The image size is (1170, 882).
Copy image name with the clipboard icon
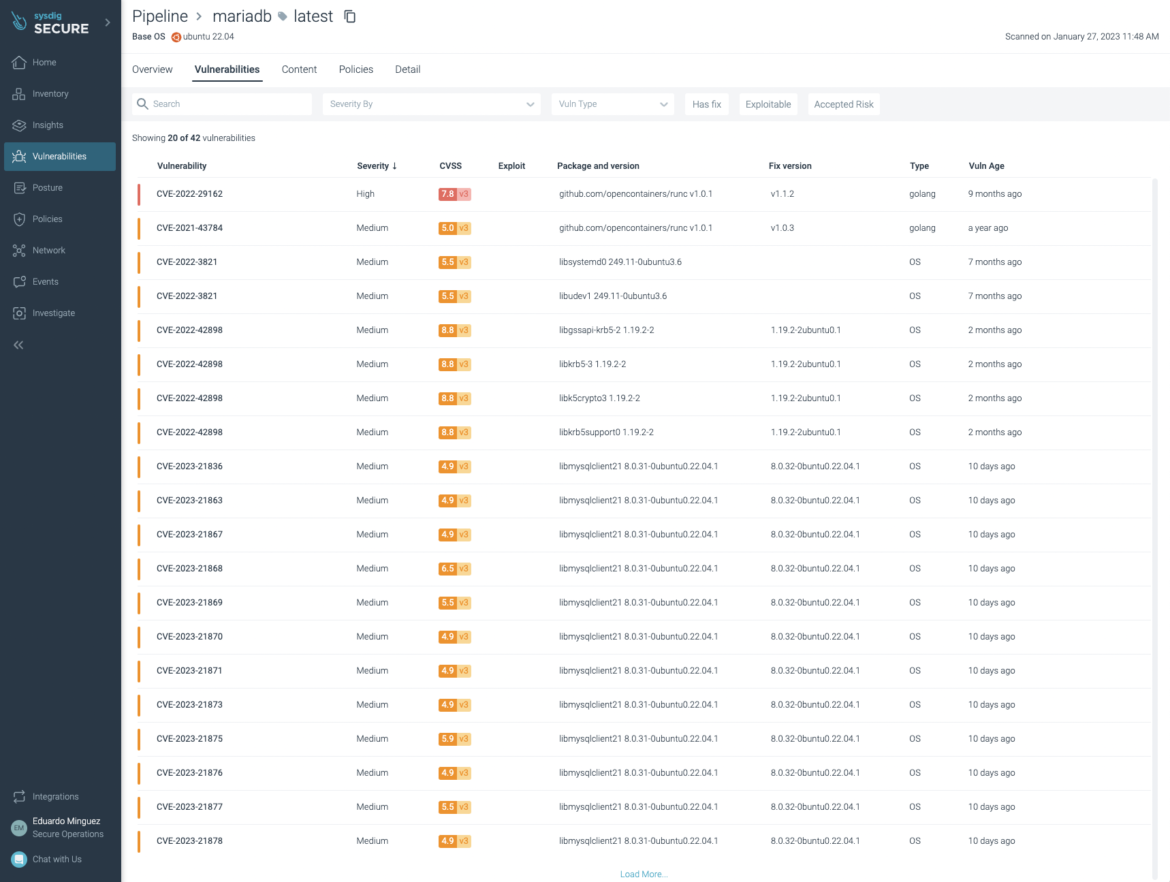click(x=349, y=16)
